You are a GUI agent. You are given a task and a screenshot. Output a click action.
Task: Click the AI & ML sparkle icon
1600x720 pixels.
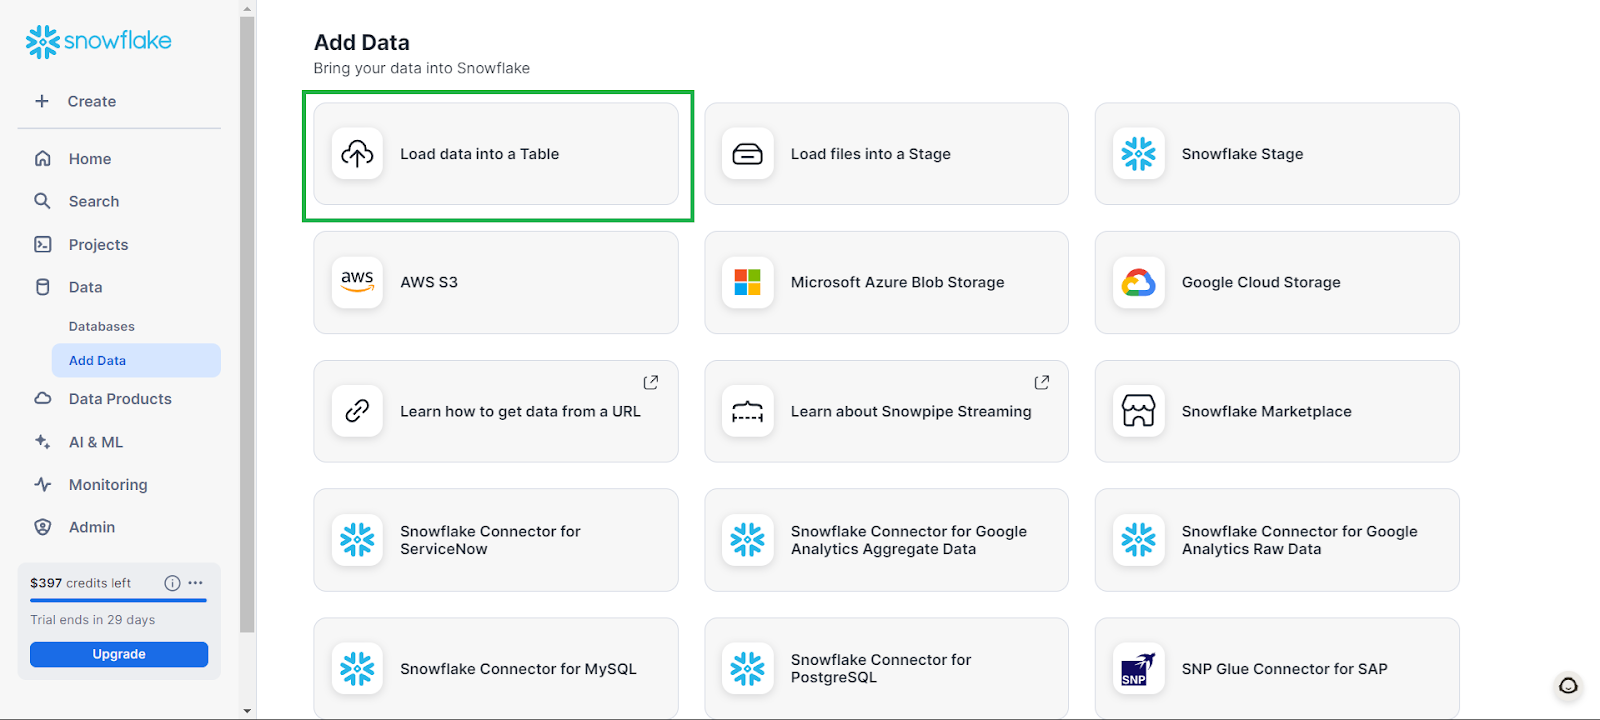click(x=42, y=441)
